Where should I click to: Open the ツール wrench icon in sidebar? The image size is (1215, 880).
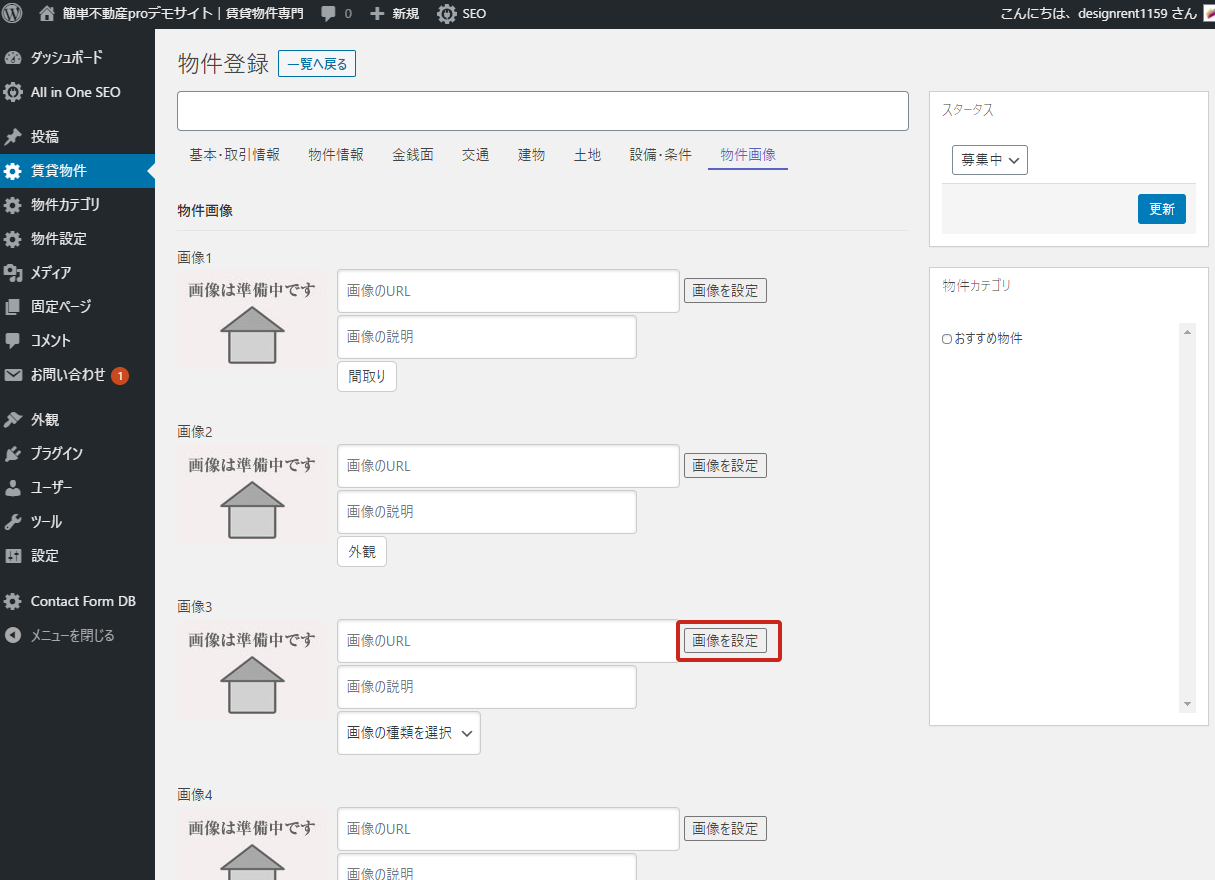pos(13,522)
